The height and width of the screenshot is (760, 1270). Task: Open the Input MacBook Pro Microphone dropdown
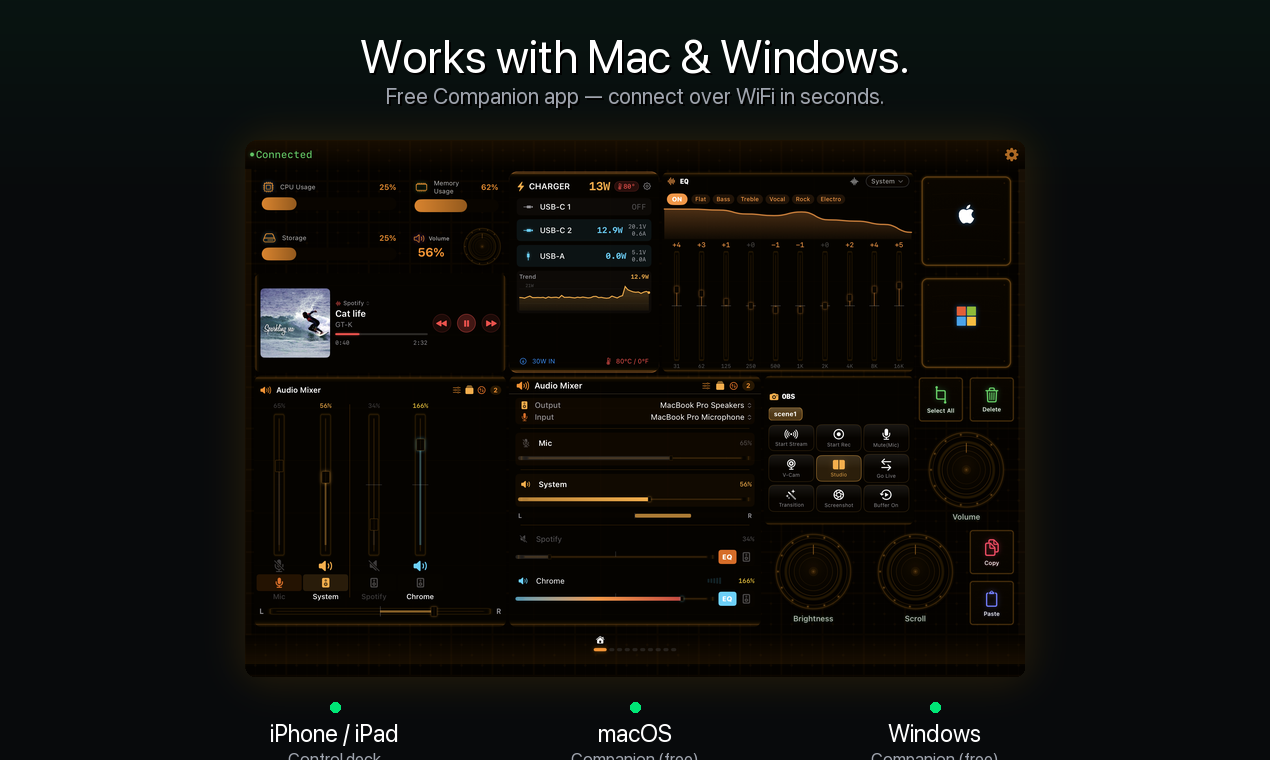[x=701, y=417]
